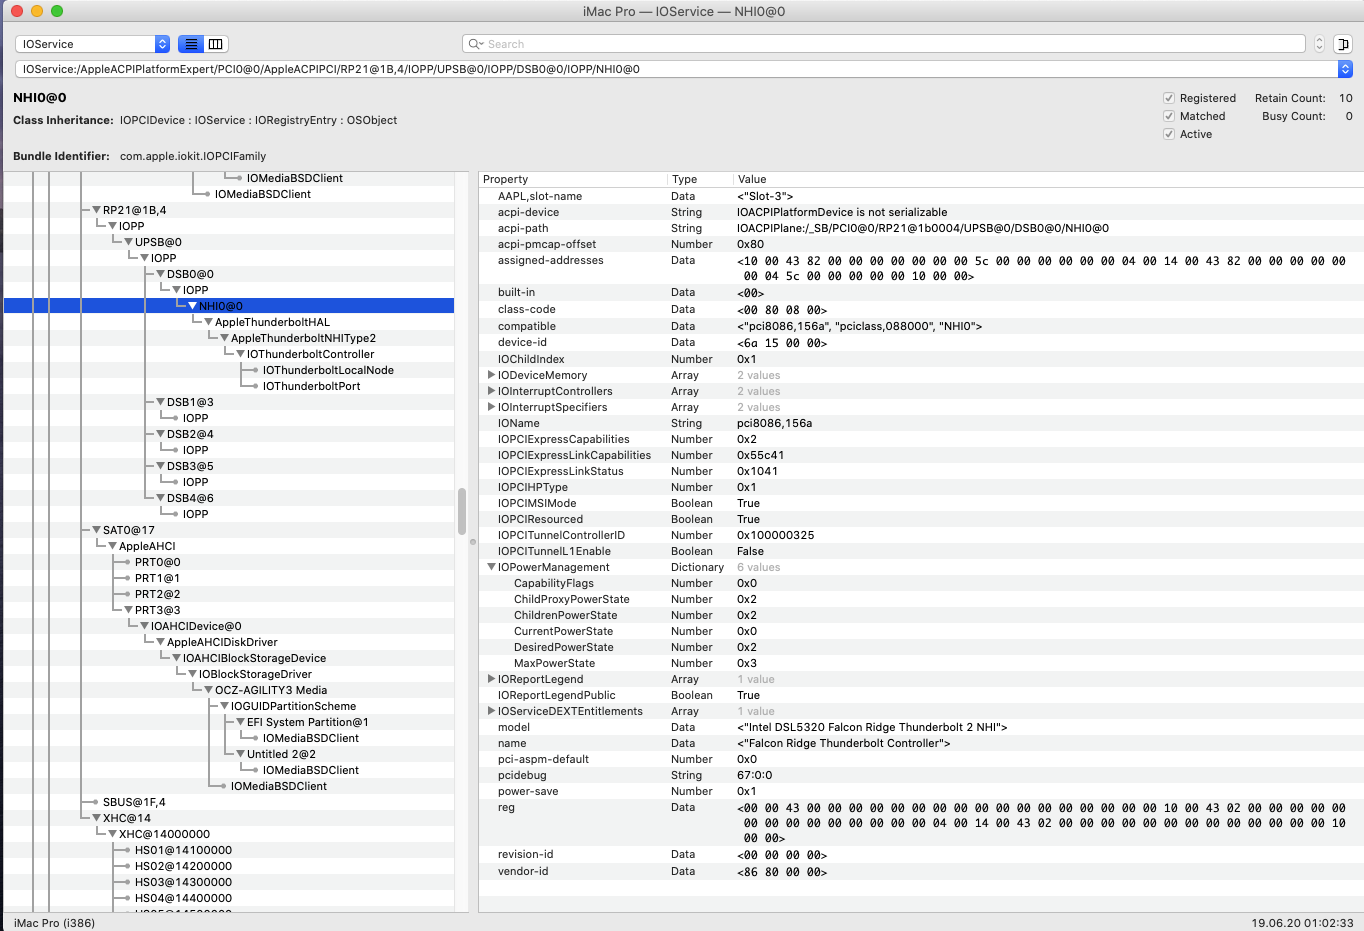Switch to list view mode icon

tap(191, 44)
